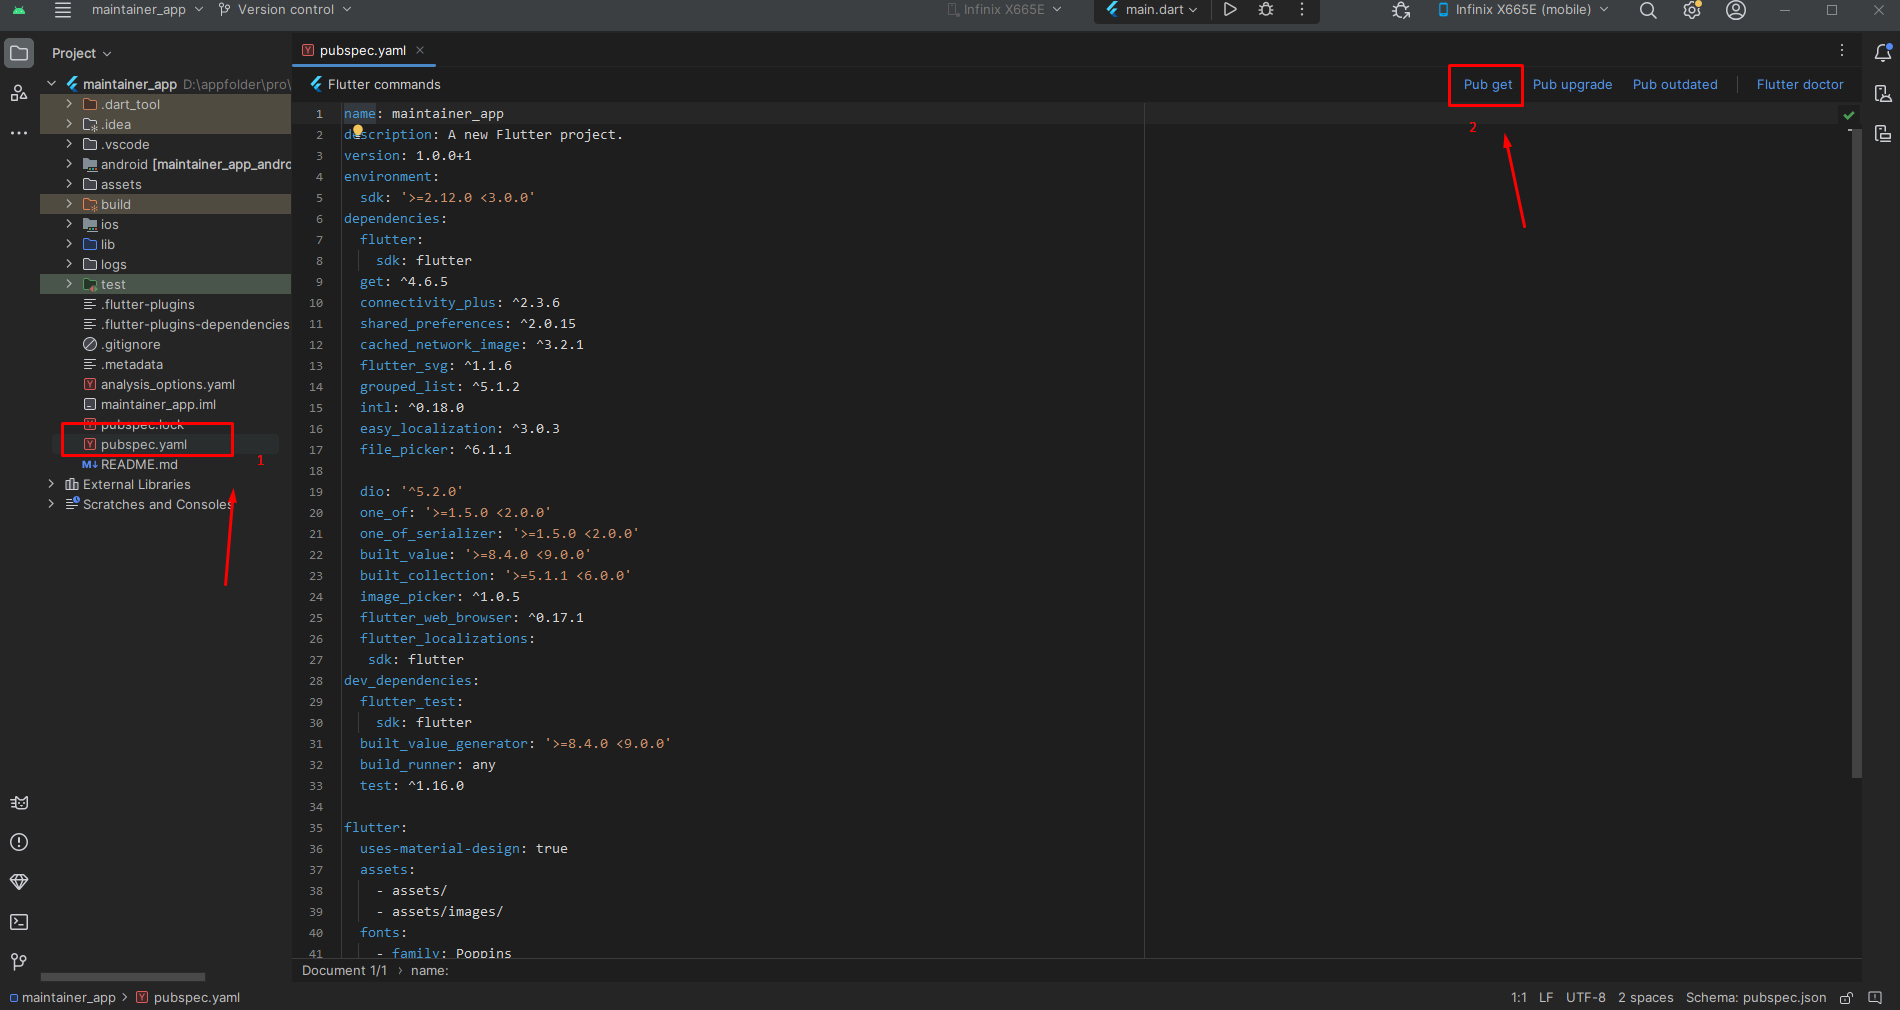Open the Notifications bell
The width and height of the screenshot is (1900, 1010).
(x=1884, y=53)
